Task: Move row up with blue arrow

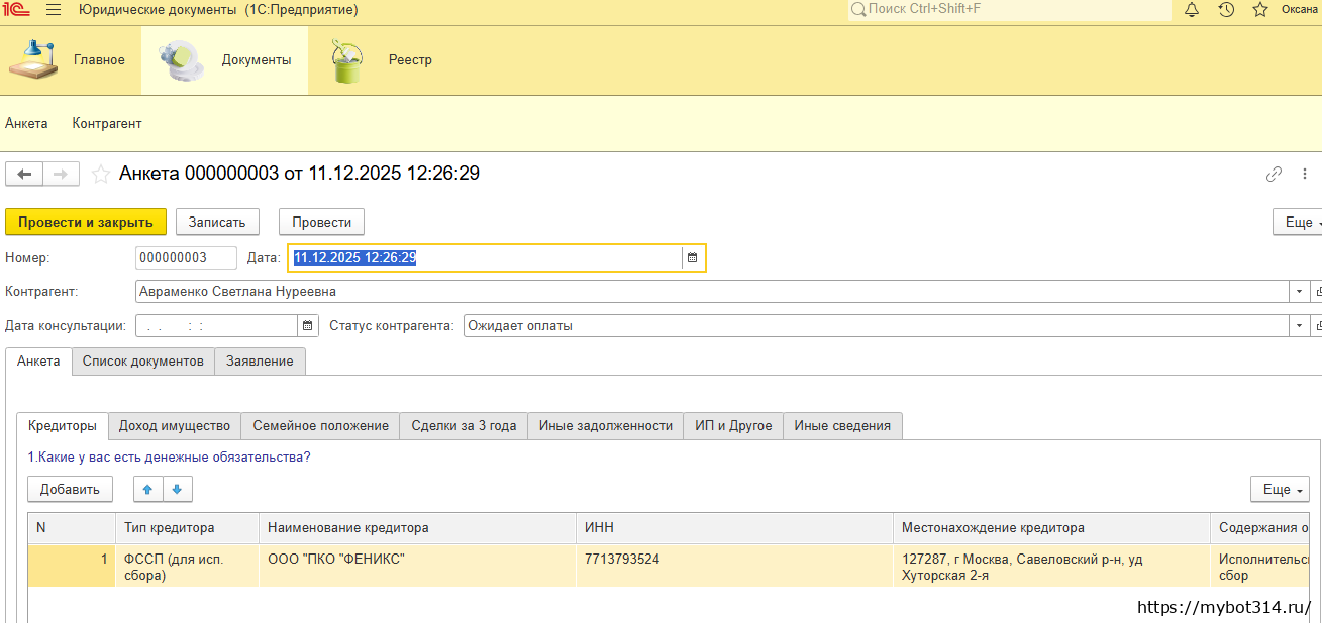Action: [x=148, y=489]
